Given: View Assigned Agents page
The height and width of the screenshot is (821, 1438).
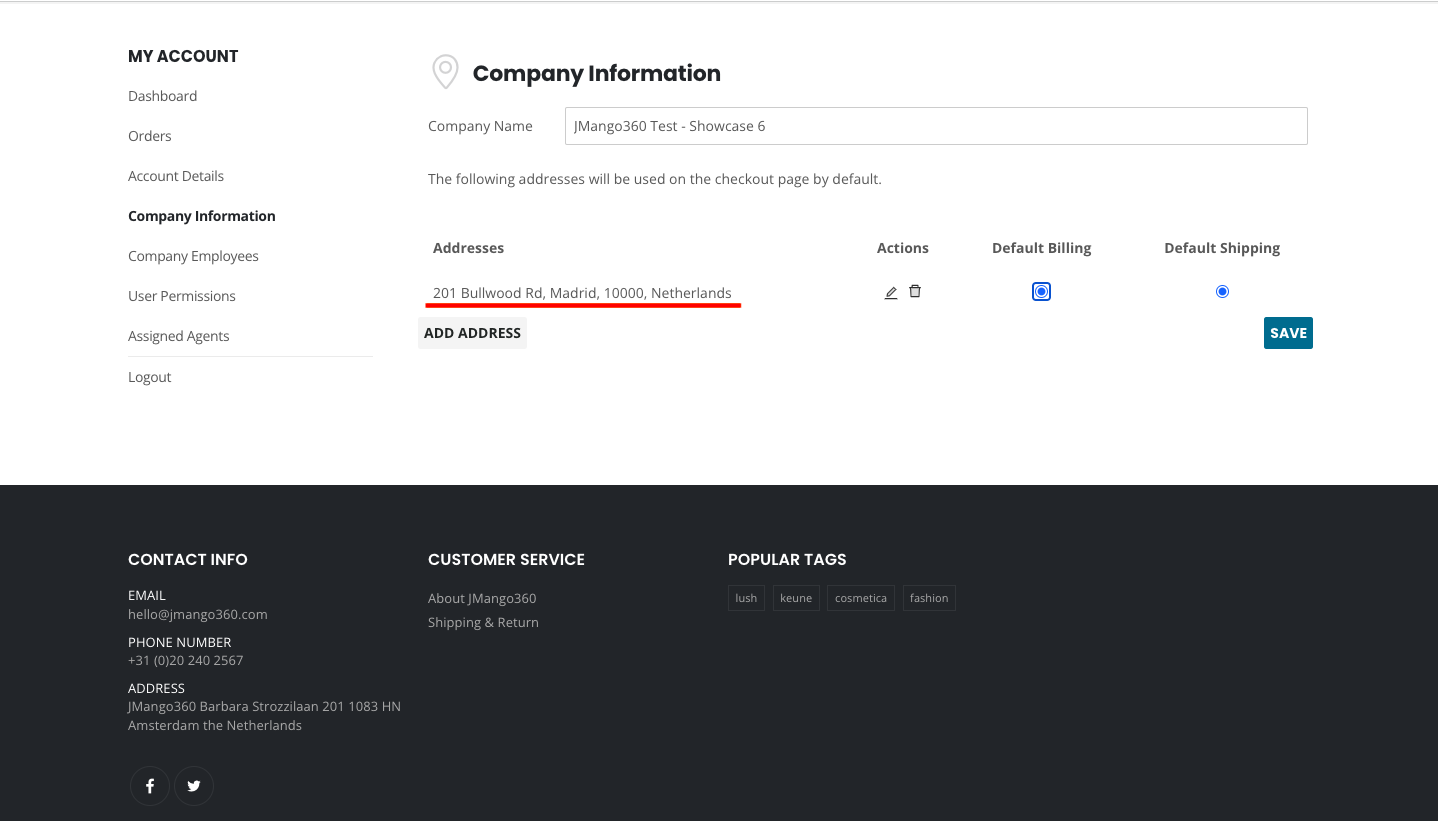Looking at the screenshot, I should pos(179,336).
